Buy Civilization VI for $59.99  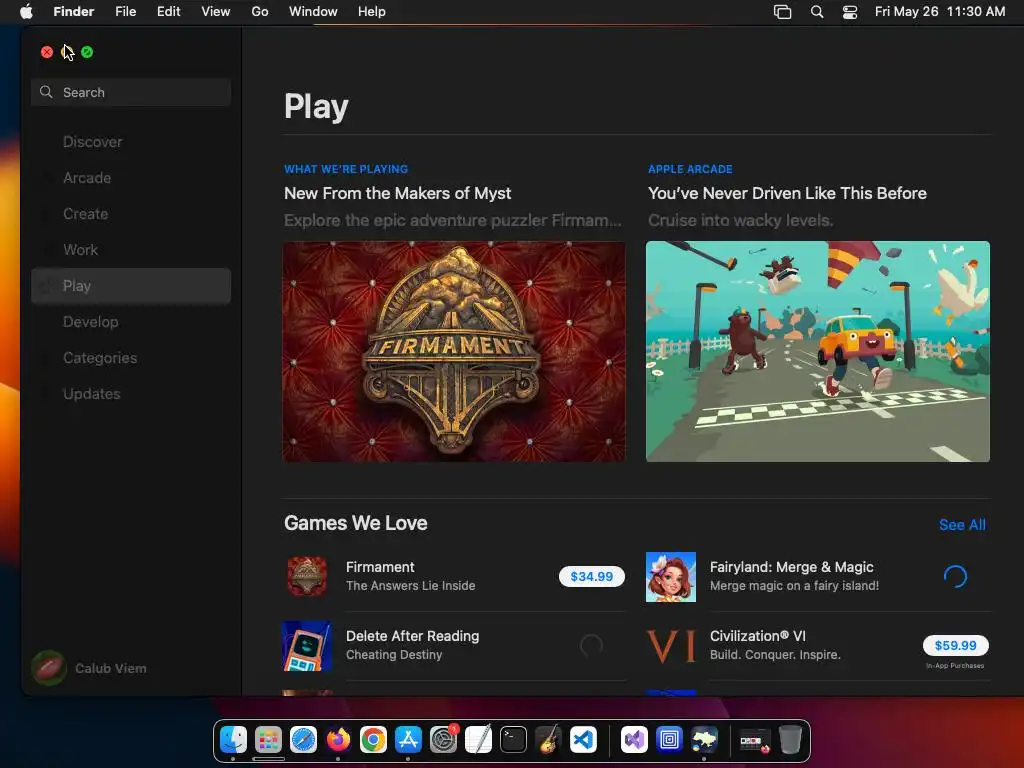point(955,645)
